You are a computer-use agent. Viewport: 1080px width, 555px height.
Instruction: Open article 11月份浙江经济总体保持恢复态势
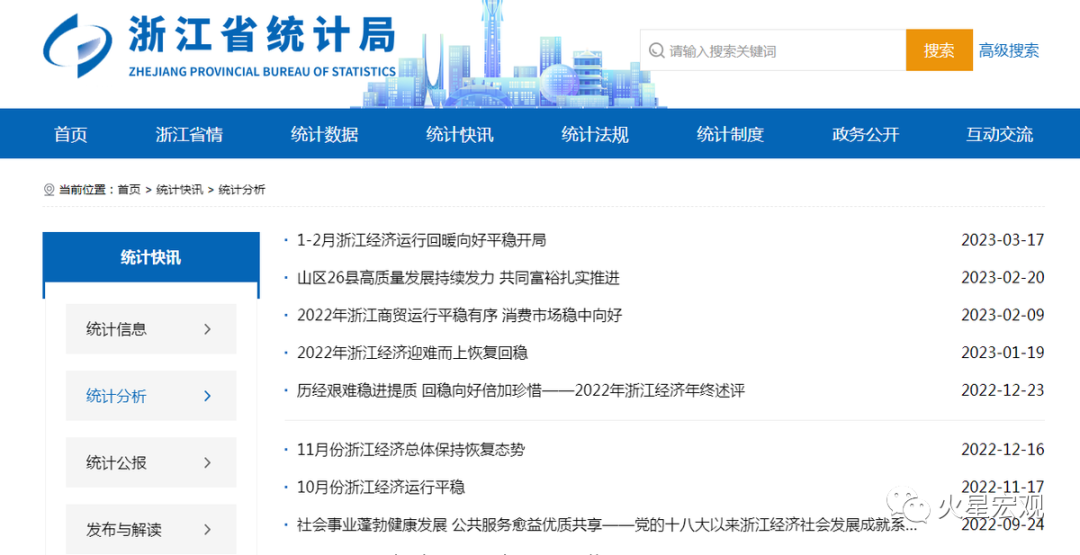coord(411,450)
